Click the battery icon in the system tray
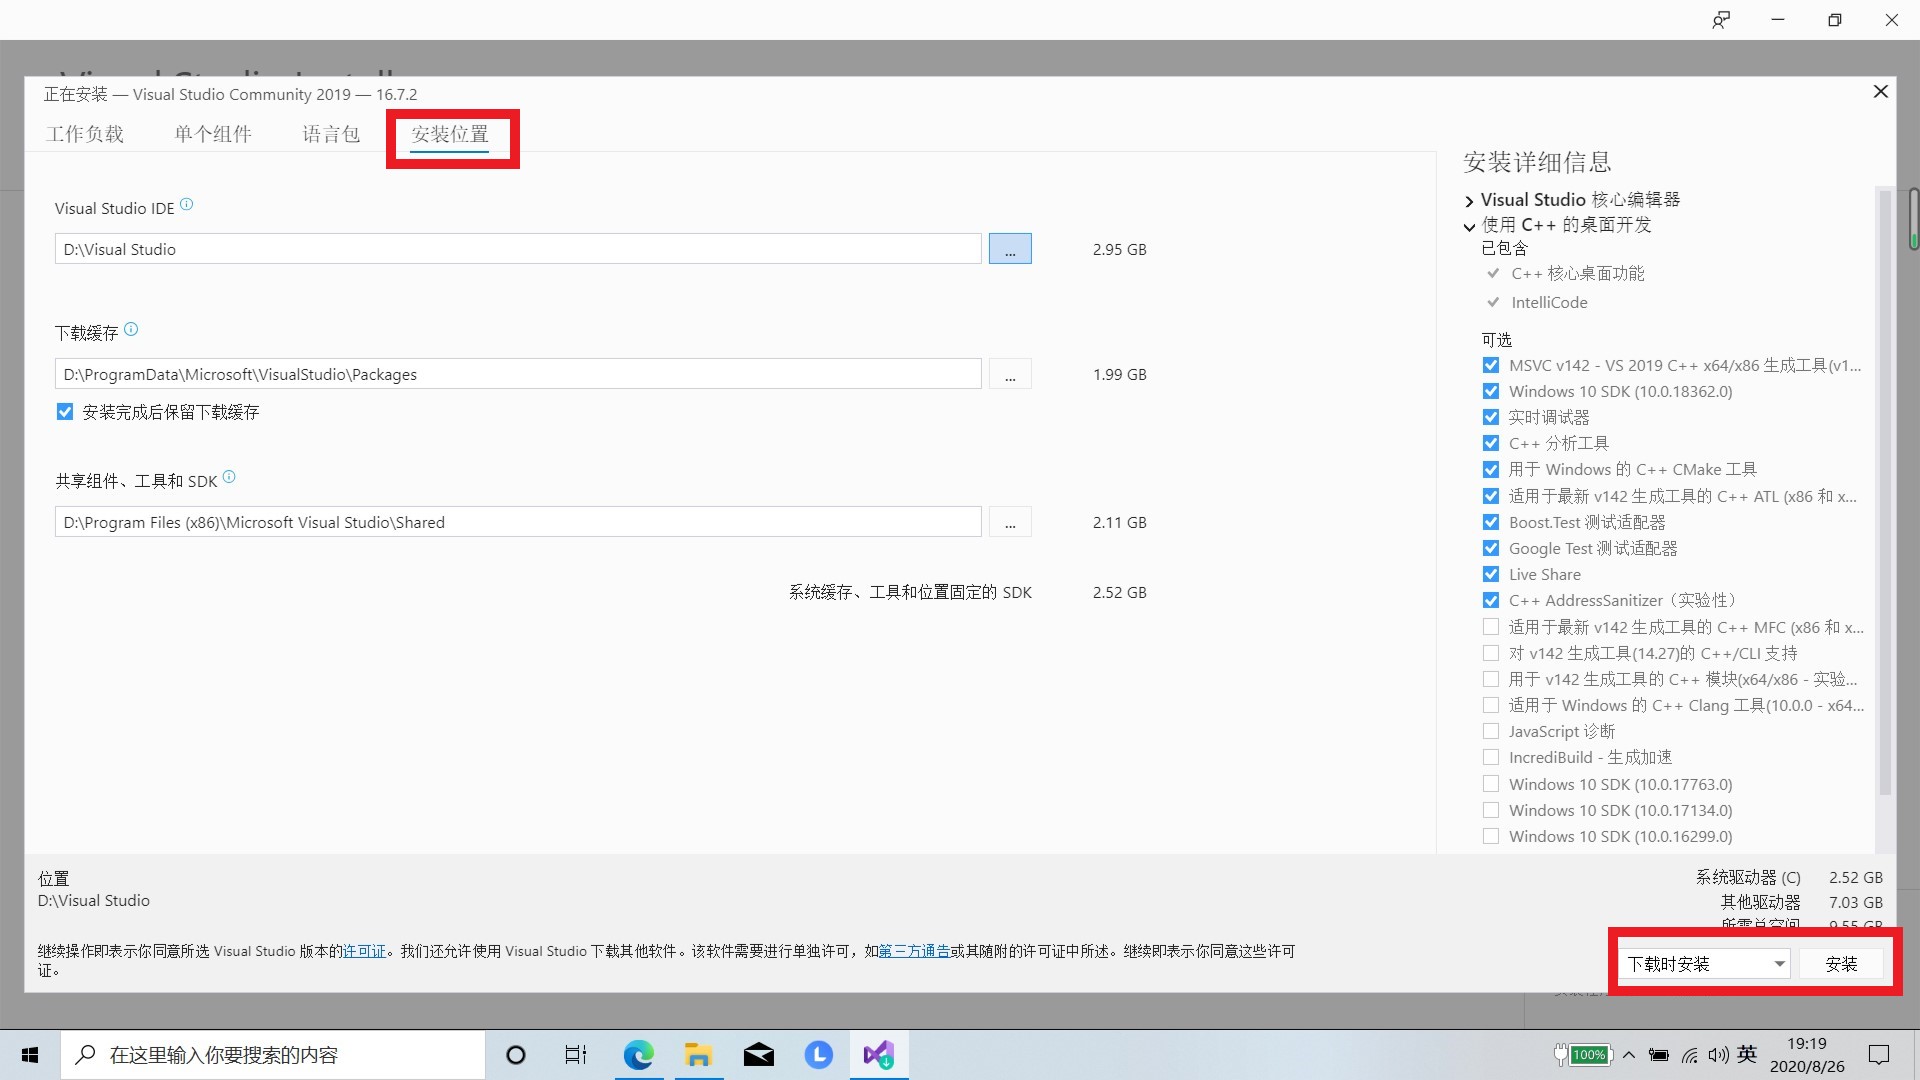The width and height of the screenshot is (1920, 1080). point(1659,1054)
